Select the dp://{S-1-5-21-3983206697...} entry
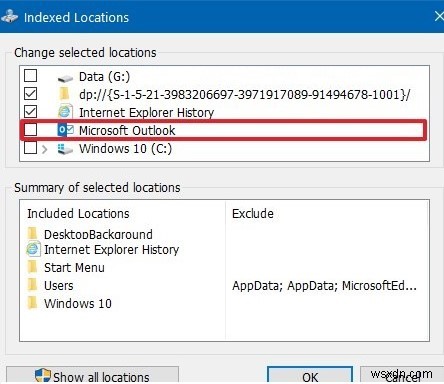444x384 pixels. point(245,95)
